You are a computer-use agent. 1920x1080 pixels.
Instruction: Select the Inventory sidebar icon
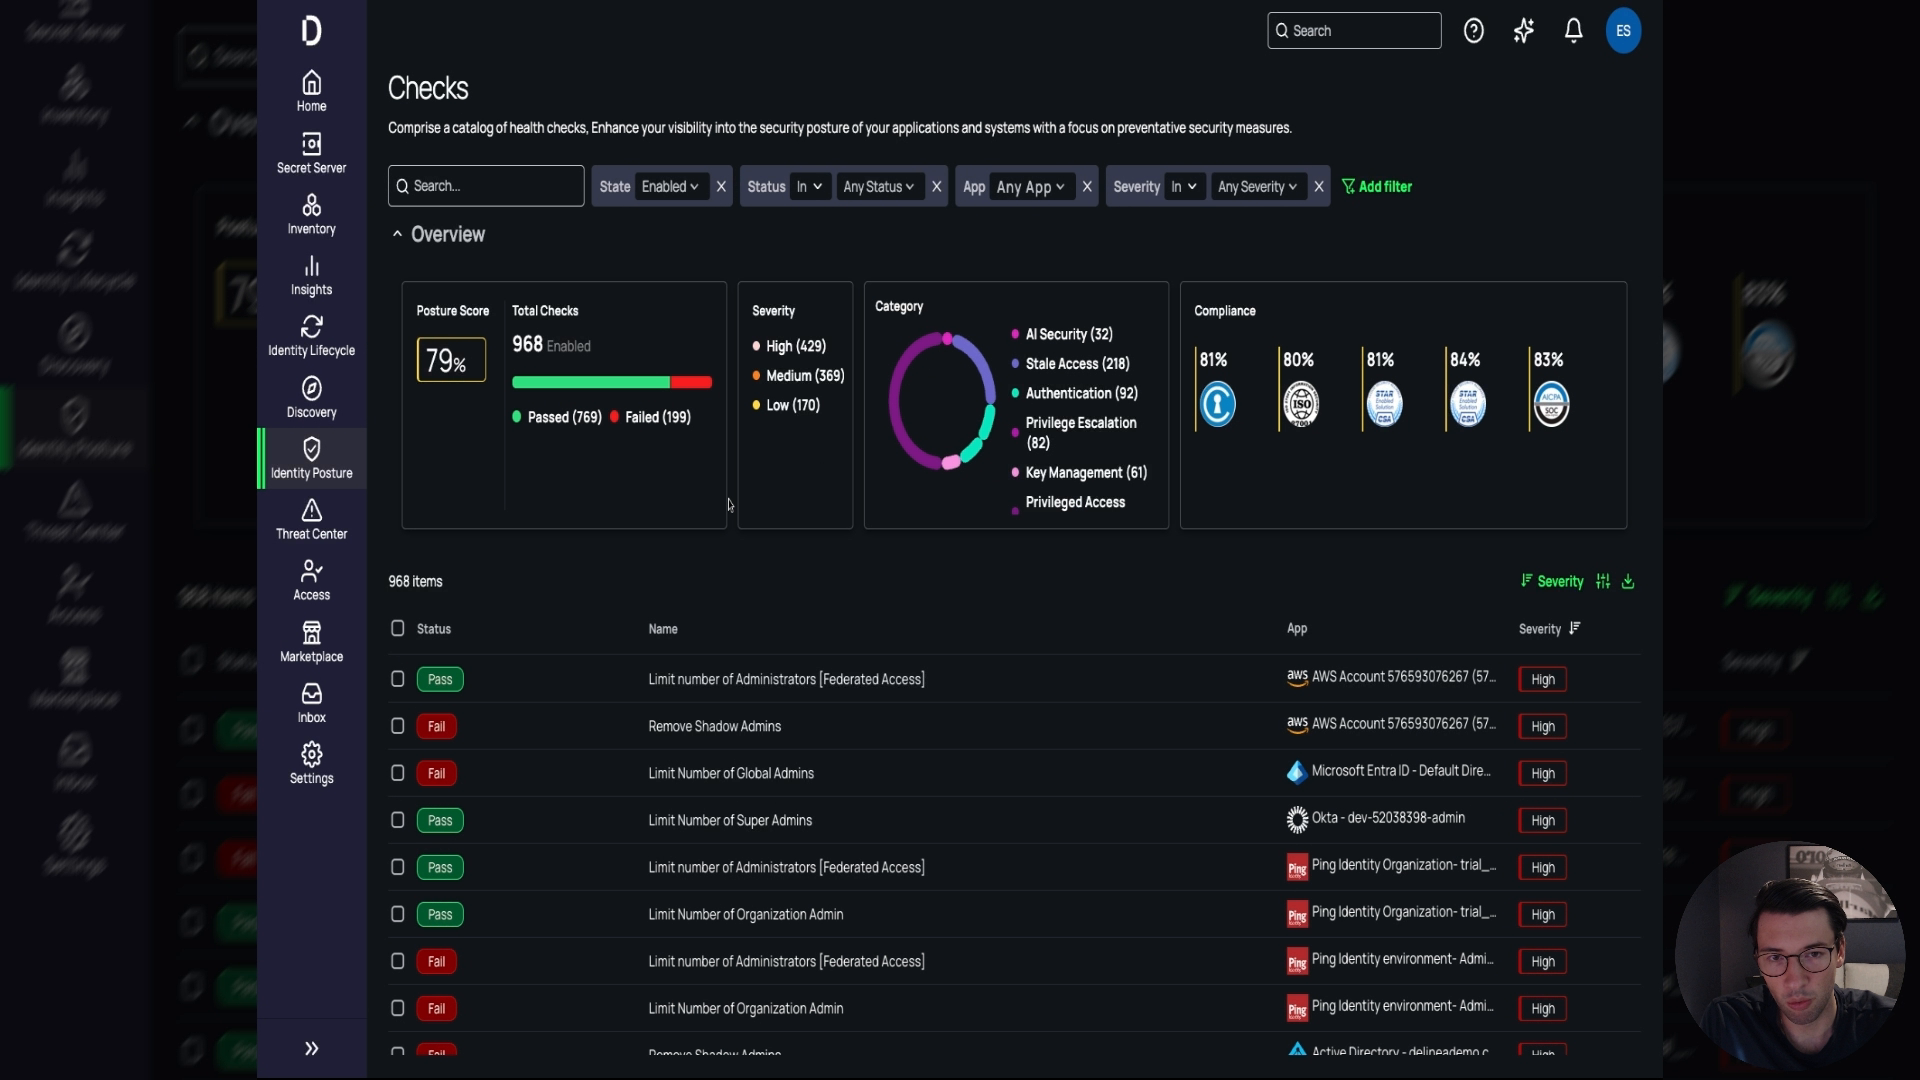pos(311,214)
